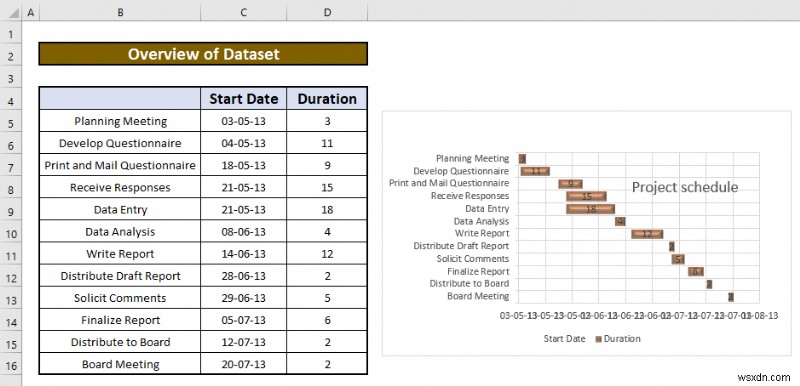Select row 10 header

pyautogui.click(x=11, y=233)
